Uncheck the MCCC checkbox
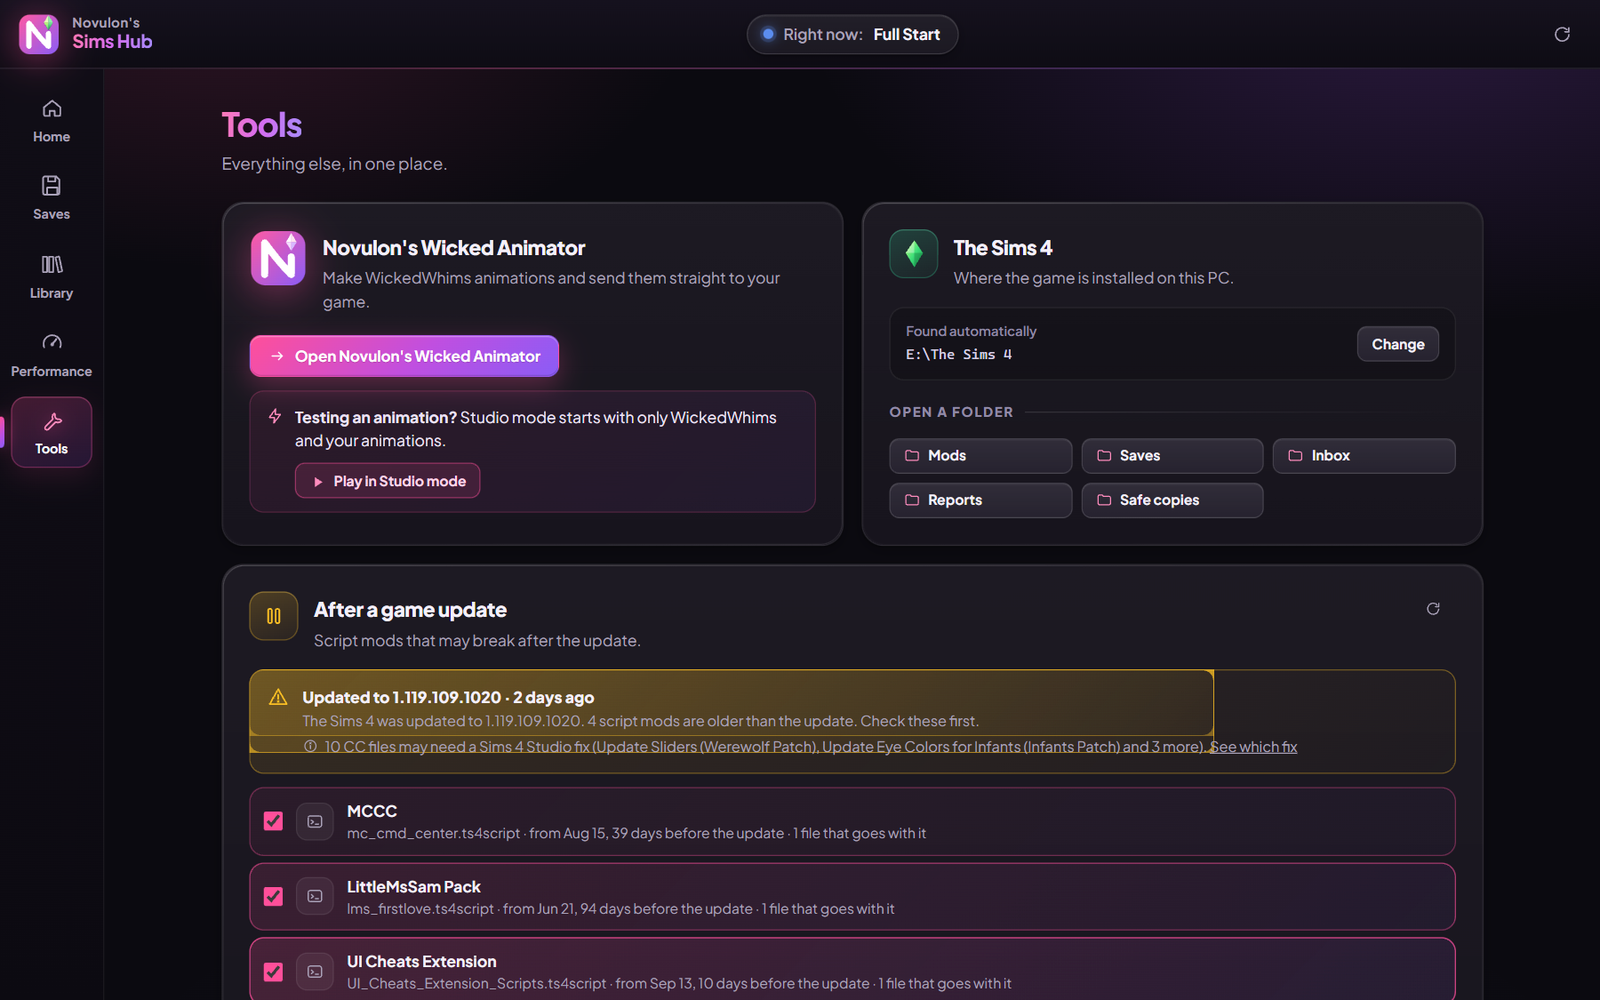 pos(273,821)
